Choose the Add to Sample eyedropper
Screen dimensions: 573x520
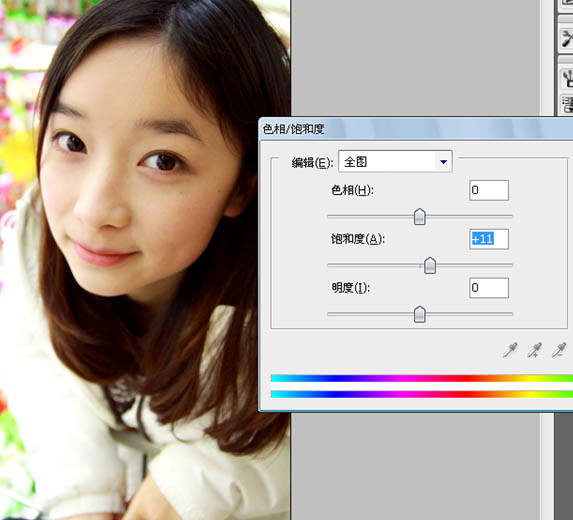click(535, 350)
